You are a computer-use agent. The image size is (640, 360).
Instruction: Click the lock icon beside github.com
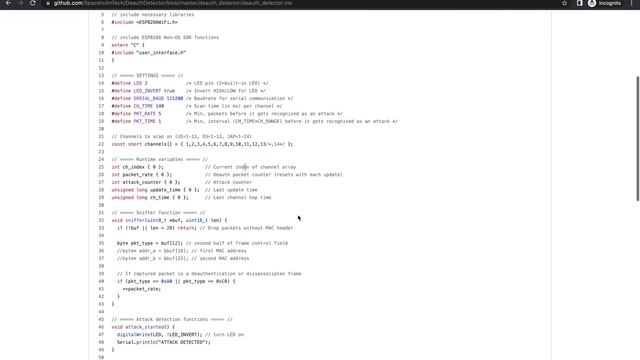pos(48,3)
